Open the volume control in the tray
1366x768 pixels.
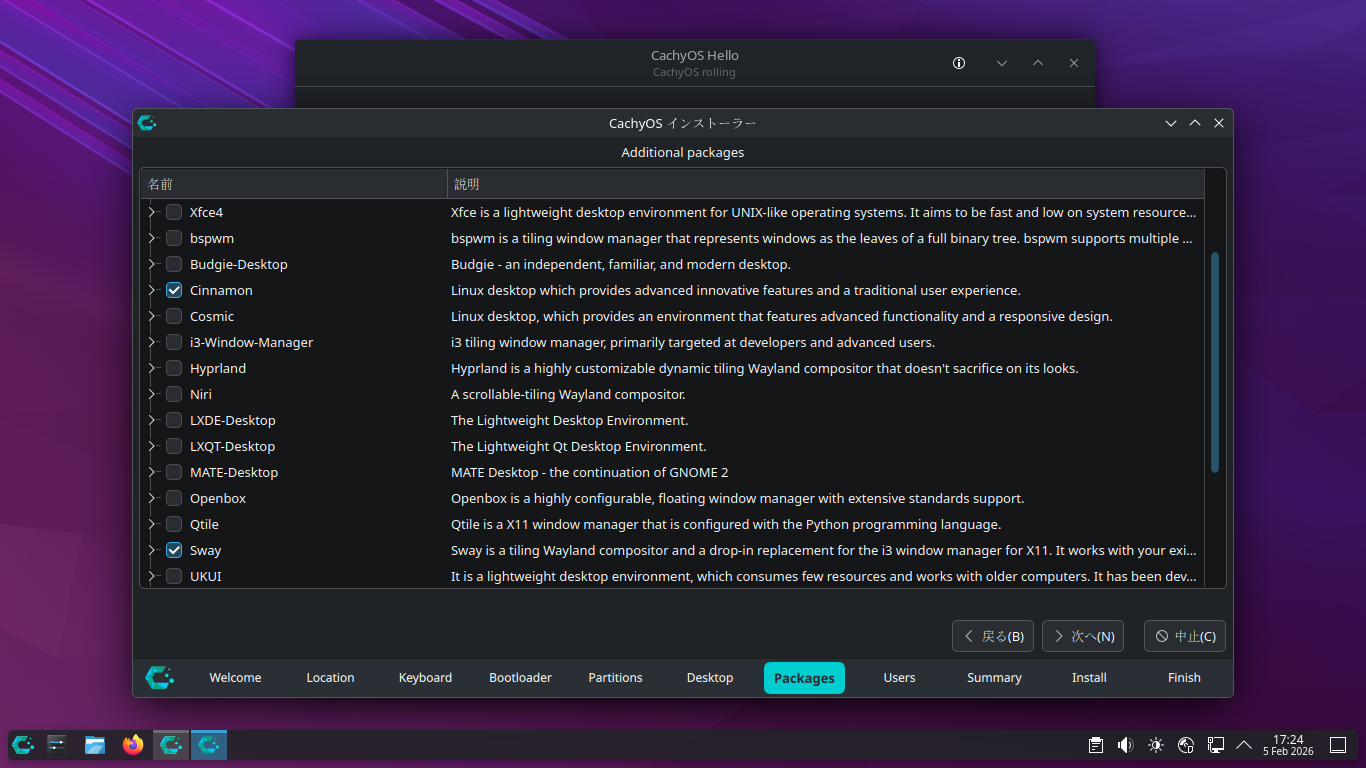(1125, 745)
